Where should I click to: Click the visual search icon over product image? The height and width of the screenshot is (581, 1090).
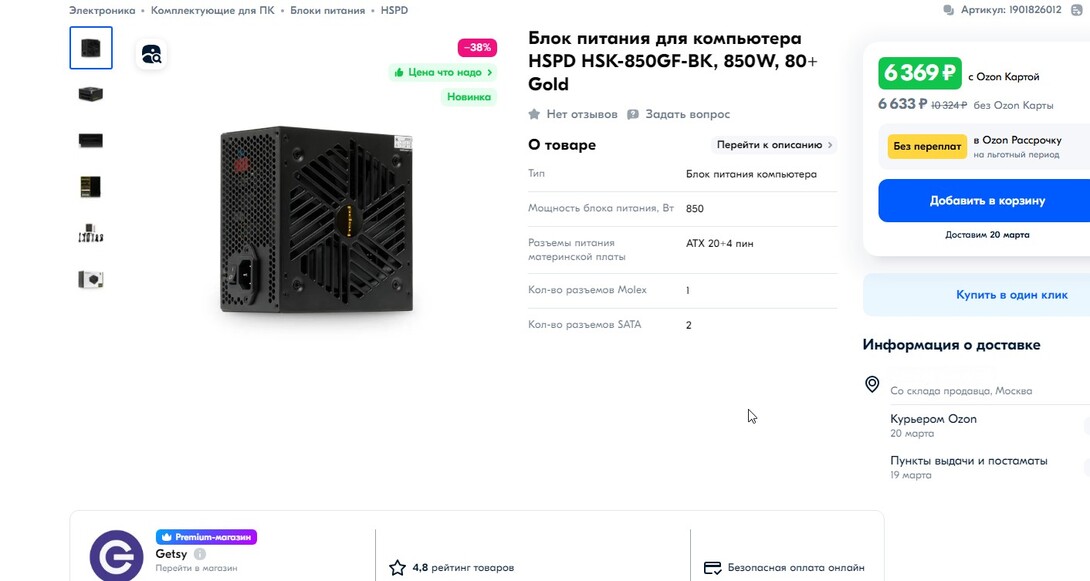click(151, 54)
